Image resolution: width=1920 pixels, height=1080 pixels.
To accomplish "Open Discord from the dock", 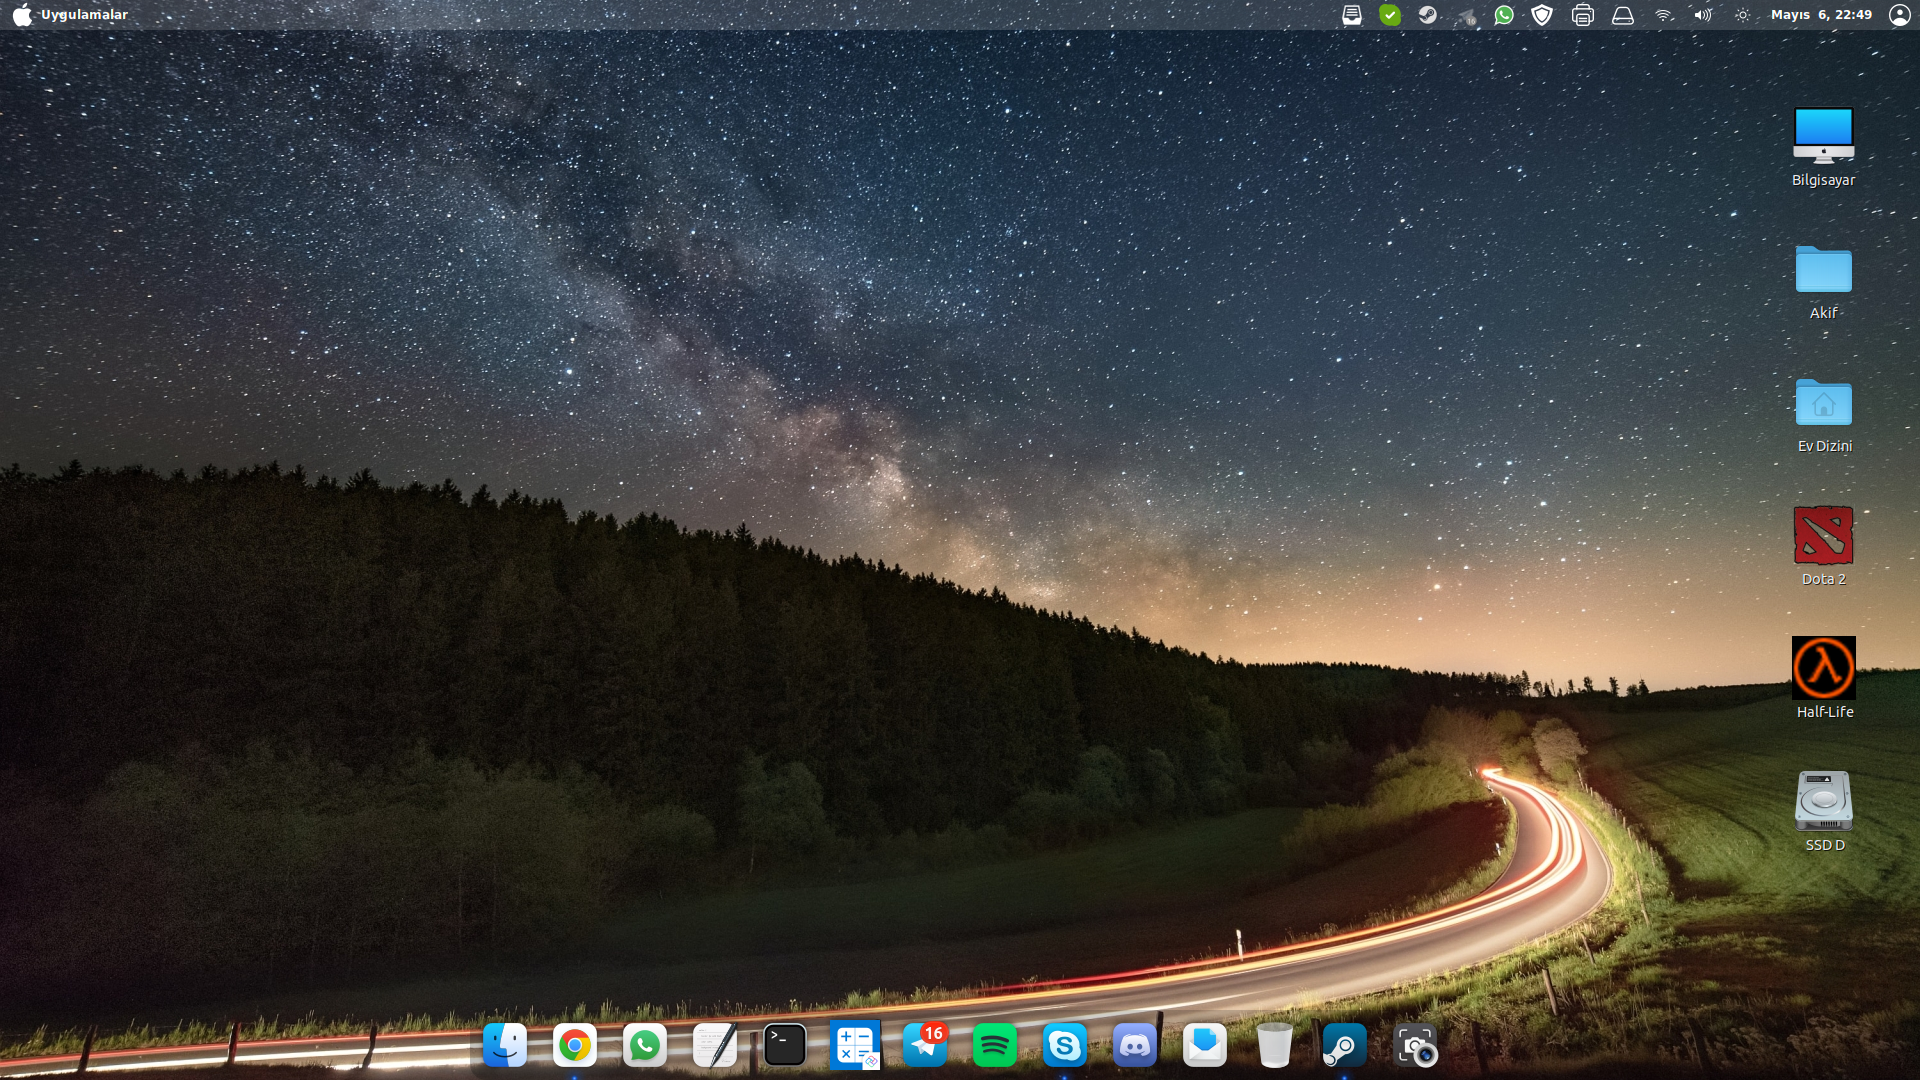I will (1135, 1046).
